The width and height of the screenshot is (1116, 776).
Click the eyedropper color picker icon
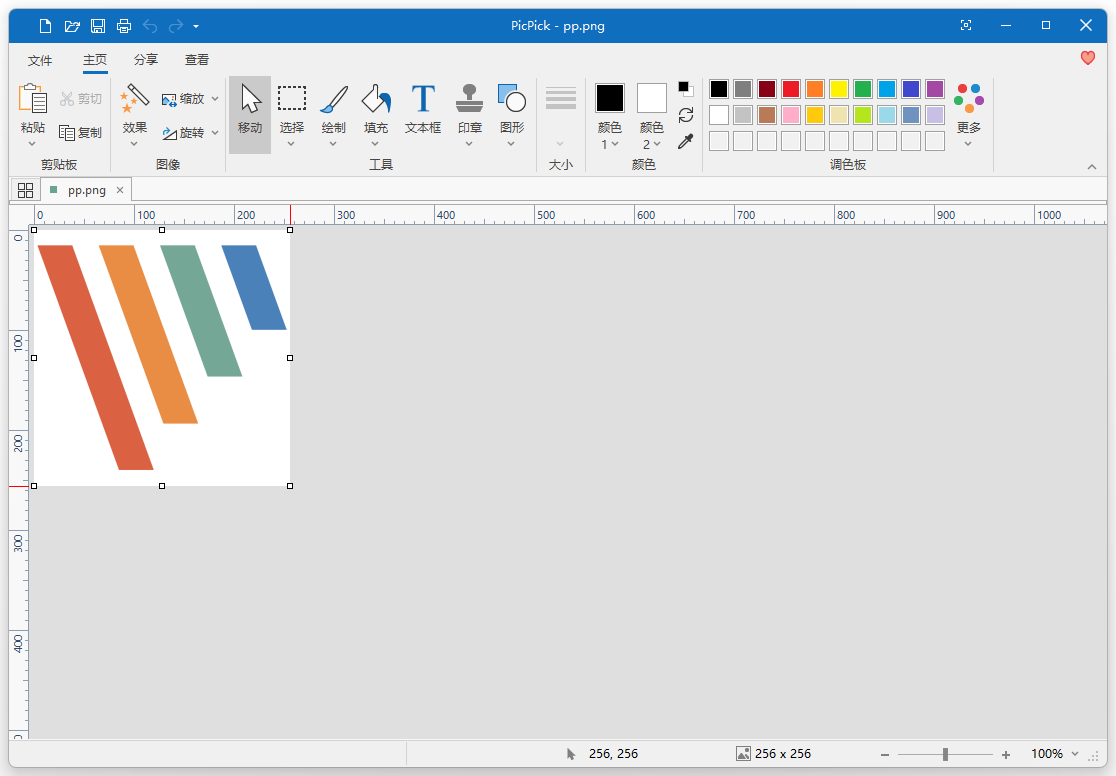[x=685, y=142]
